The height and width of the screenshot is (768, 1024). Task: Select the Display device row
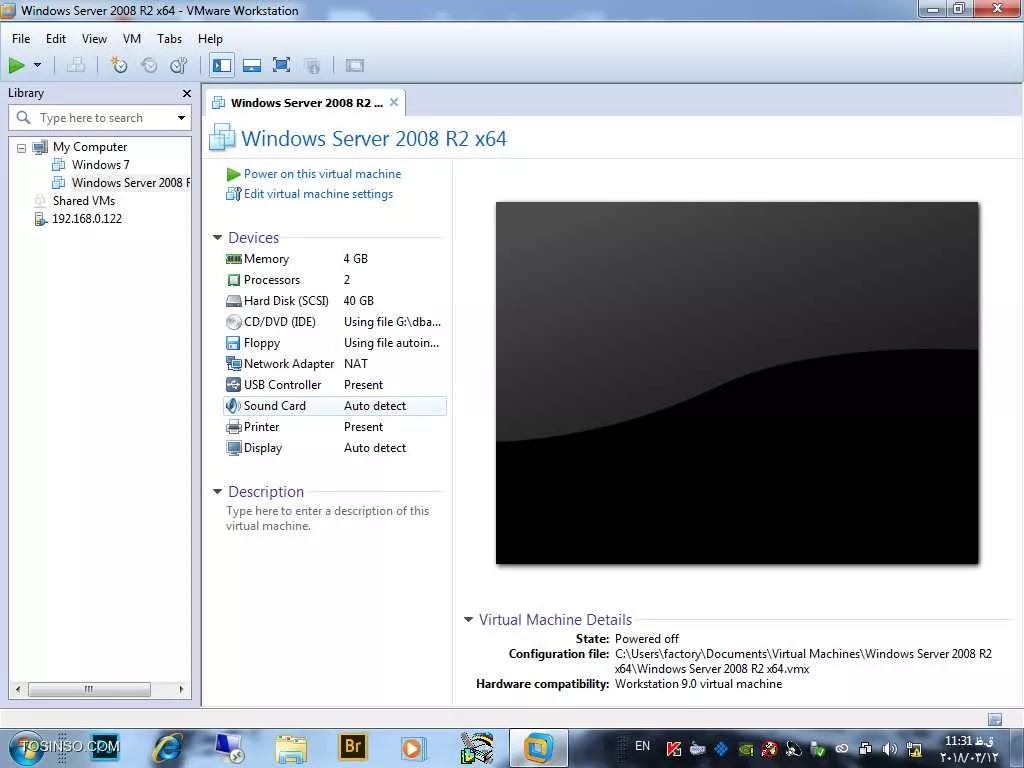[x=334, y=448]
